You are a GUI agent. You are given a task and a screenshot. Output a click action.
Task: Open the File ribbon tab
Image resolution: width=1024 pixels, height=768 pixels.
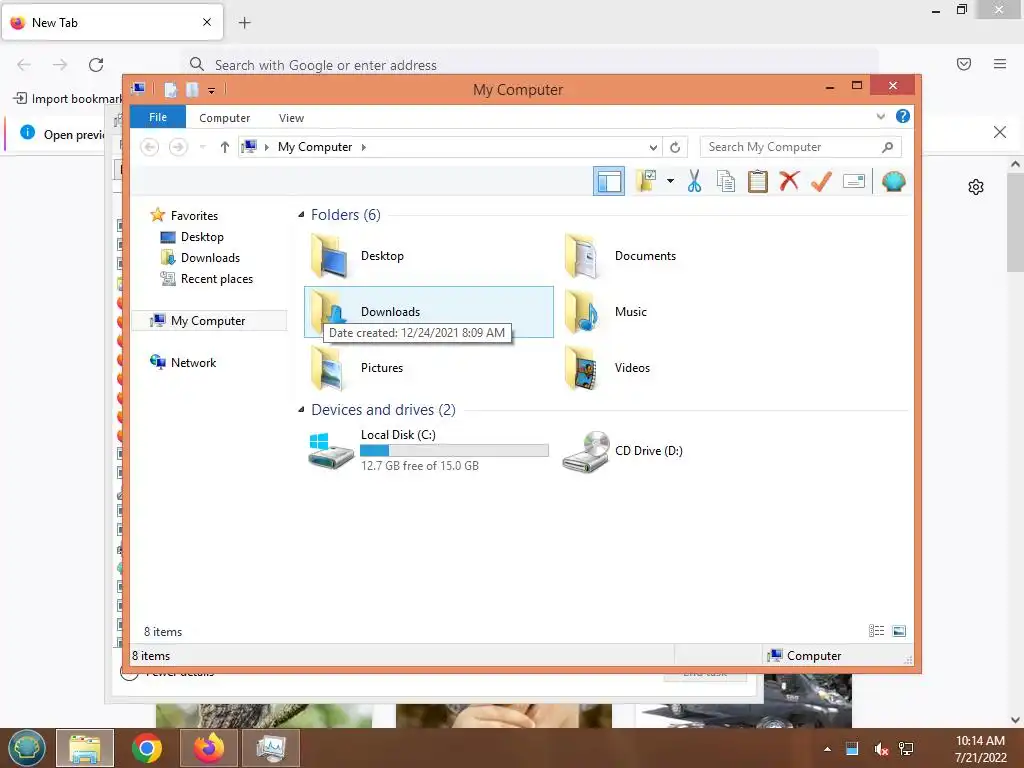(158, 117)
